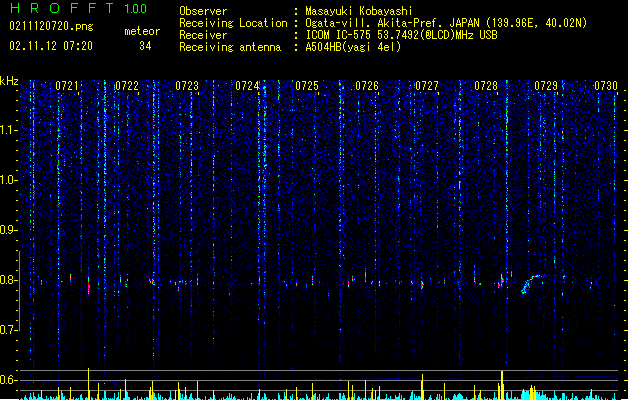Click the 0727 time marker

click(x=427, y=86)
